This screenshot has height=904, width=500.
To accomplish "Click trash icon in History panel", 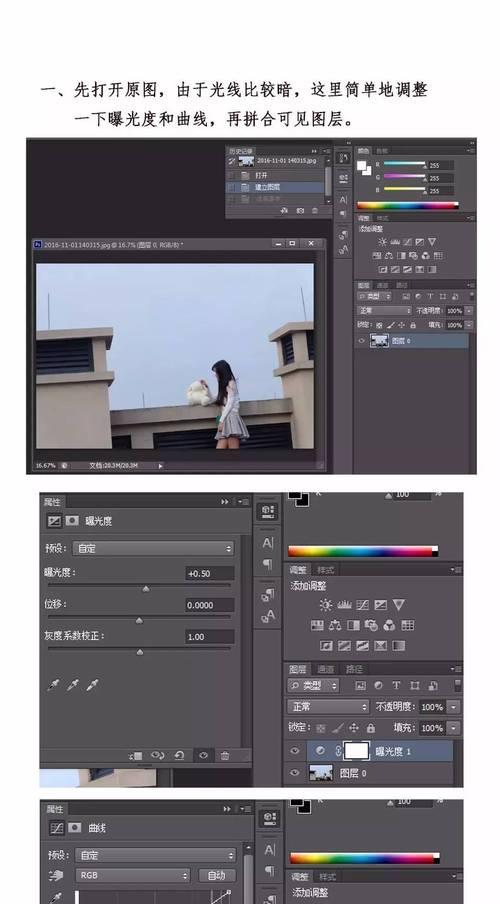I will pos(314,211).
